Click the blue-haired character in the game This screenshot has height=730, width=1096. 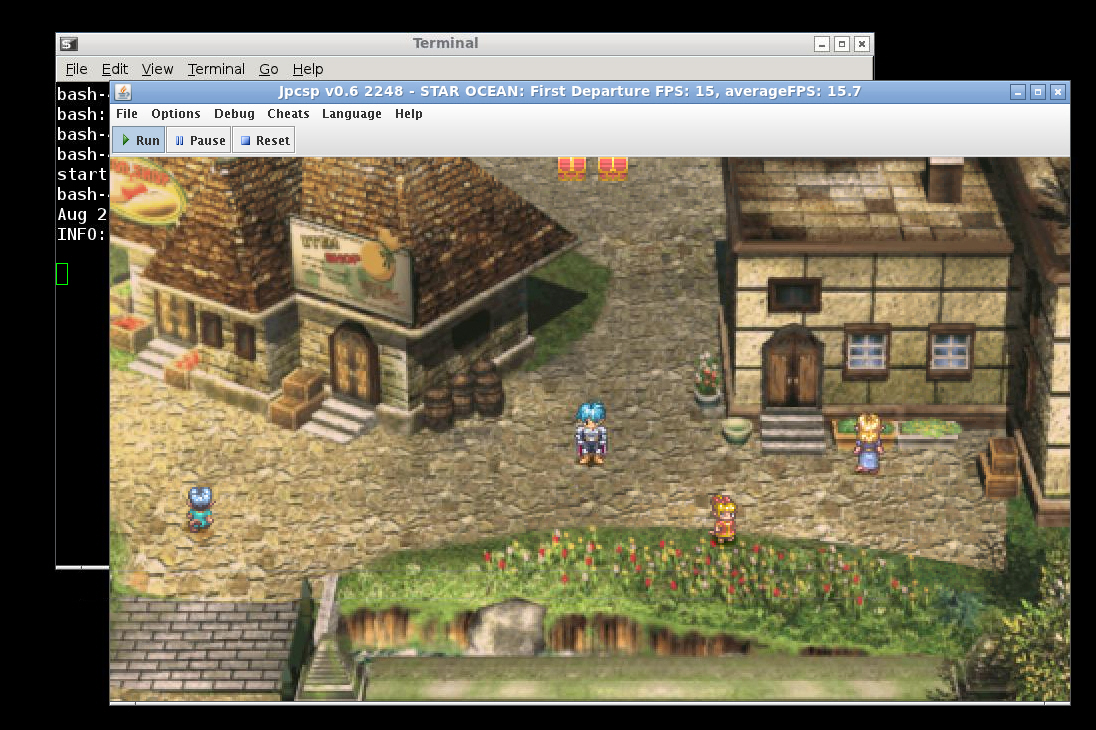pos(591,433)
